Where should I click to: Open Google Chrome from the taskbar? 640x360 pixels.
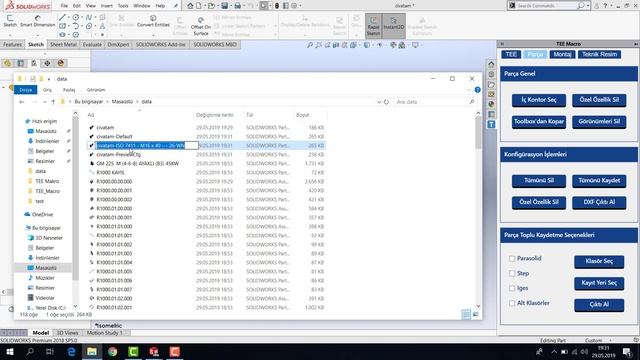click(113, 351)
